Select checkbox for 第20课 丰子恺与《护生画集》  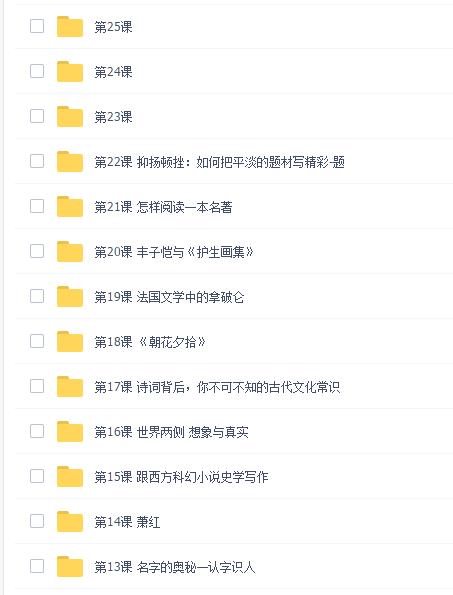pos(37,251)
